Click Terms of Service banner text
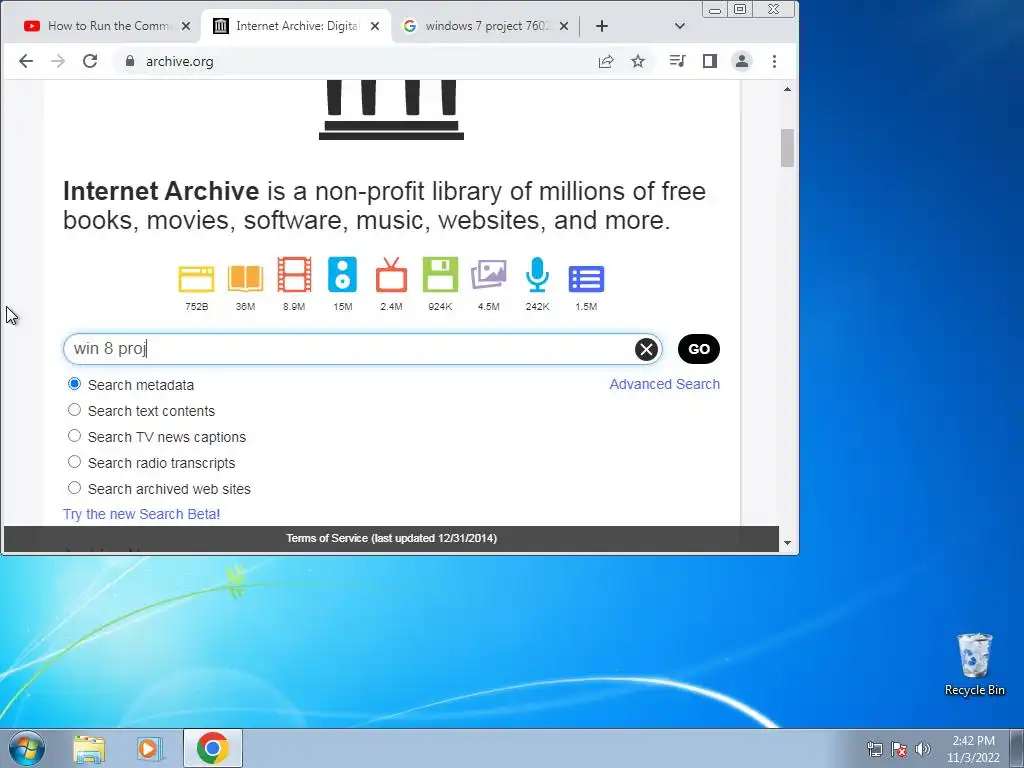Viewport: 1024px width, 768px height. [391, 539]
